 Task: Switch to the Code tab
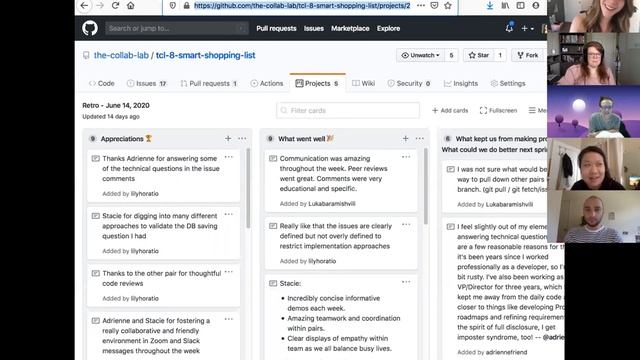[x=102, y=83]
